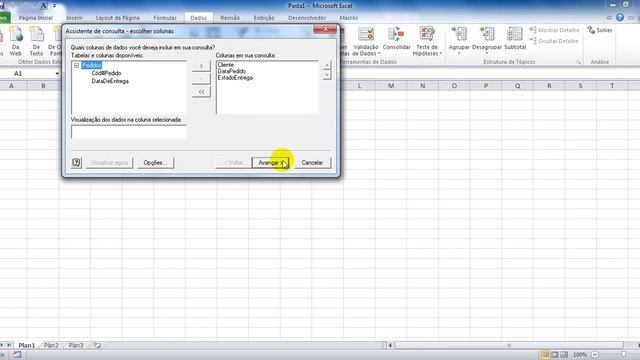The height and width of the screenshot is (360, 640).
Task: Select column M header
Action: pyautogui.click(x=391, y=86)
